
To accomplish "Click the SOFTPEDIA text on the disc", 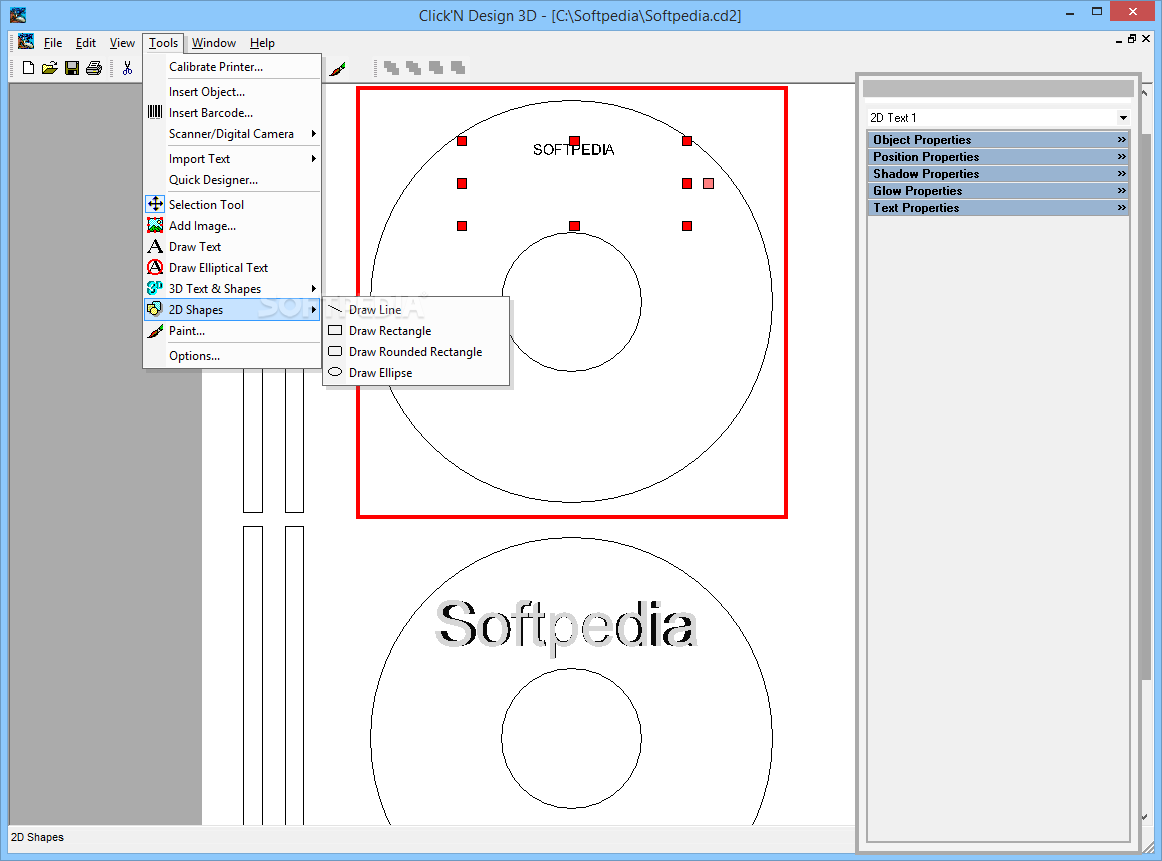I will [574, 150].
